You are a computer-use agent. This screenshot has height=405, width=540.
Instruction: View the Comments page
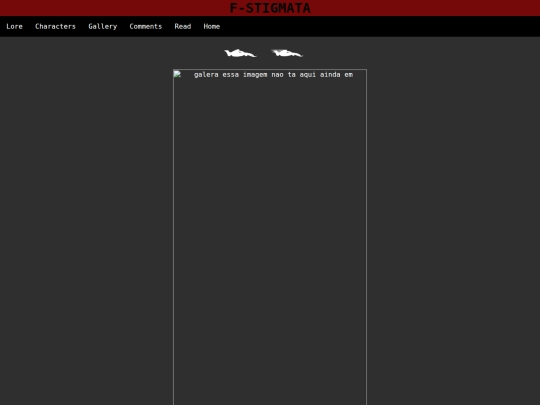point(146,27)
